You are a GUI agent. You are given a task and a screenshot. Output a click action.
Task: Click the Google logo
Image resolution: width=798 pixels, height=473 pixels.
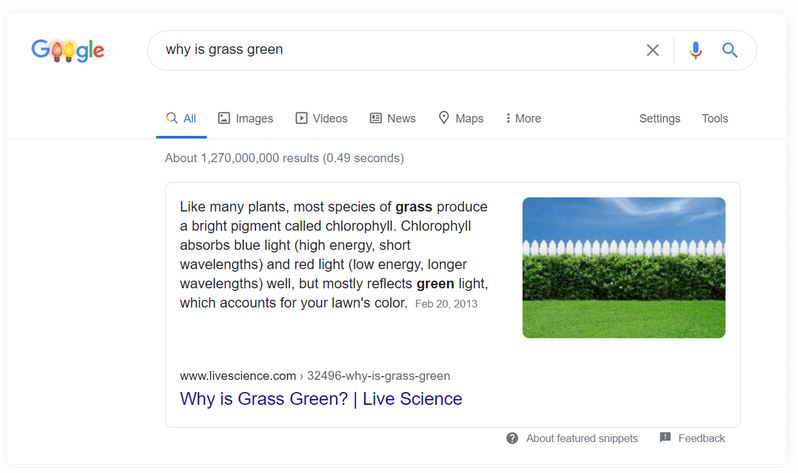pyautogui.click(x=68, y=50)
